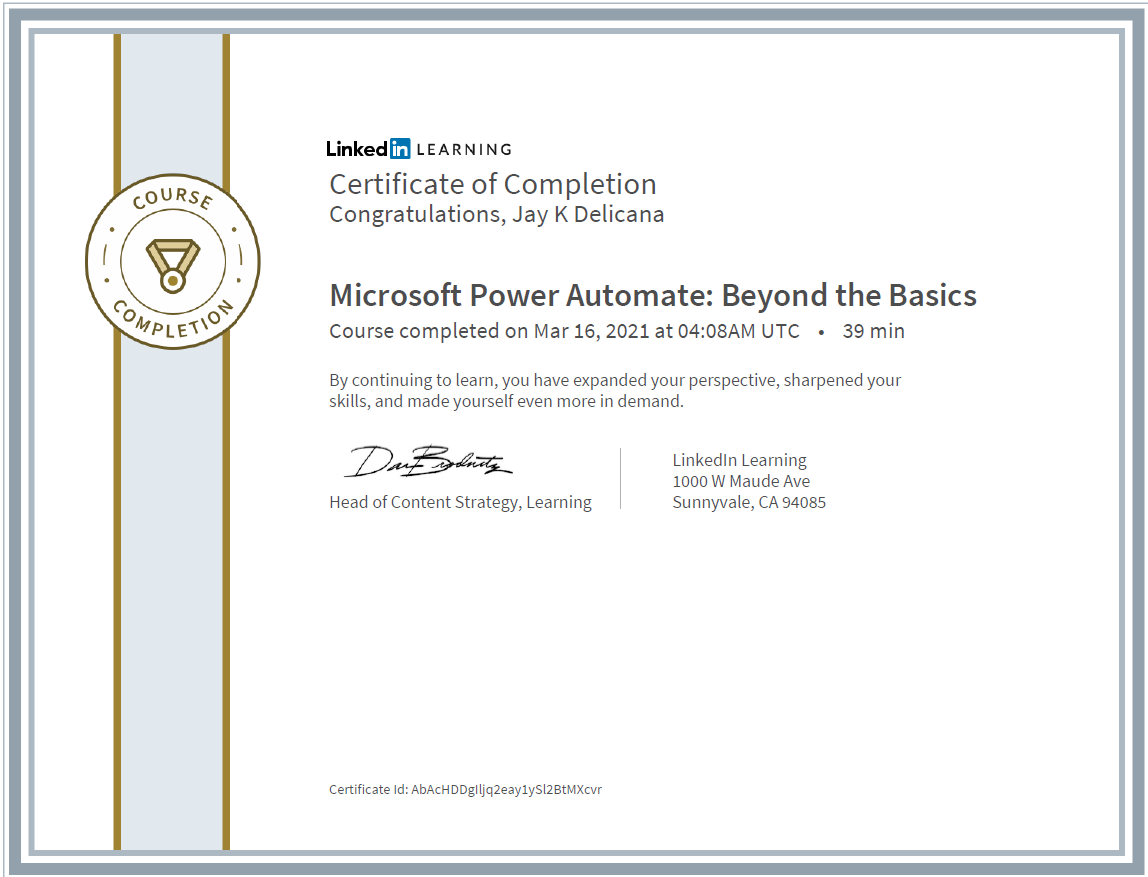Image resolution: width=1148 pixels, height=877 pixels.
Task: Click the 'LinkedIn Learning' address heading
Action: coord(739,460)
